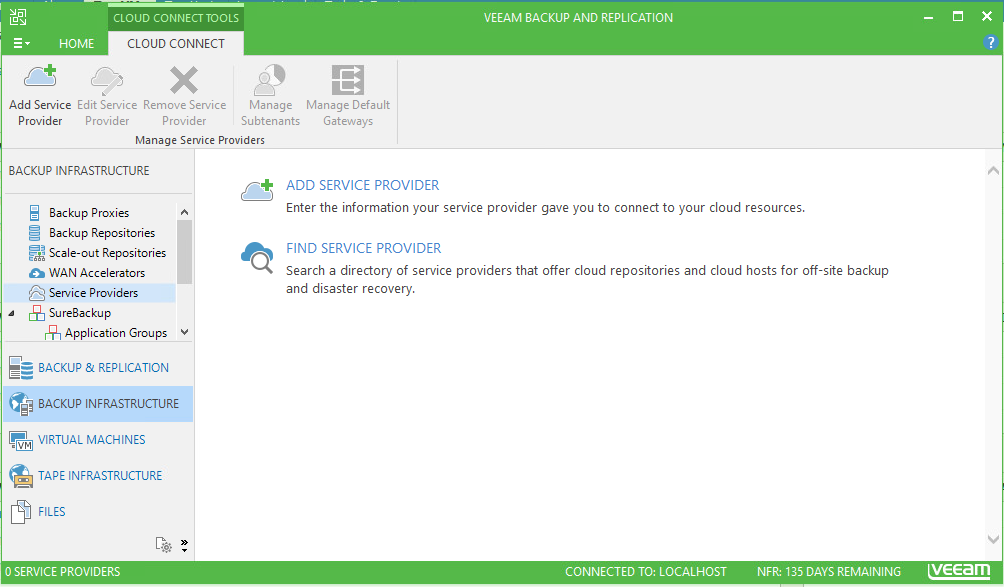Click the FIND SERVICE PROVIDER link
Screen dimensions: 1004x587
pos(363,248)
